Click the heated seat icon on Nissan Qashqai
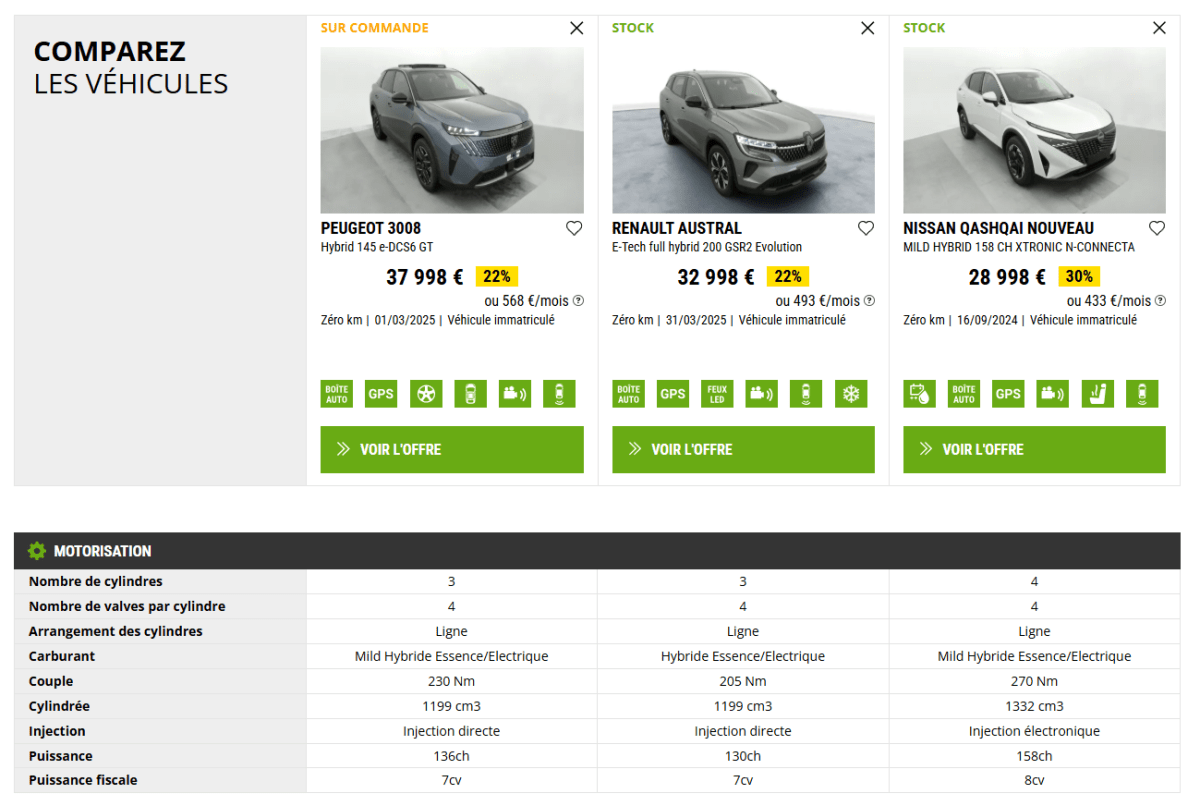Image resolution: width=1200 pixels, height=806 pixels. pyautogui.click(x=1097, y=394)
